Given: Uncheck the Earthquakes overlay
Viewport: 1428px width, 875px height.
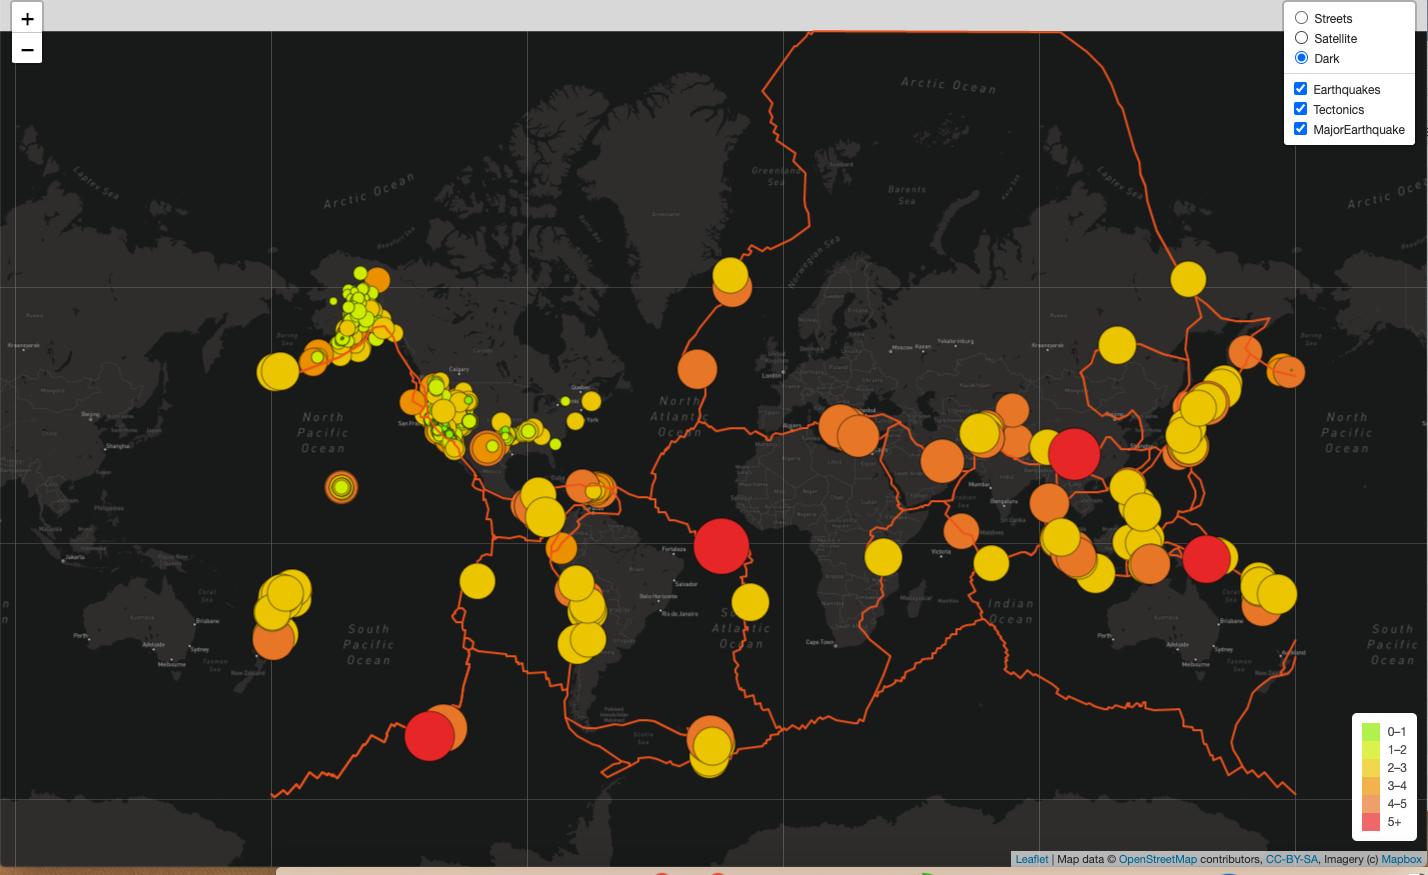Looking at the screenshot, I should [x=1300, y=89].
